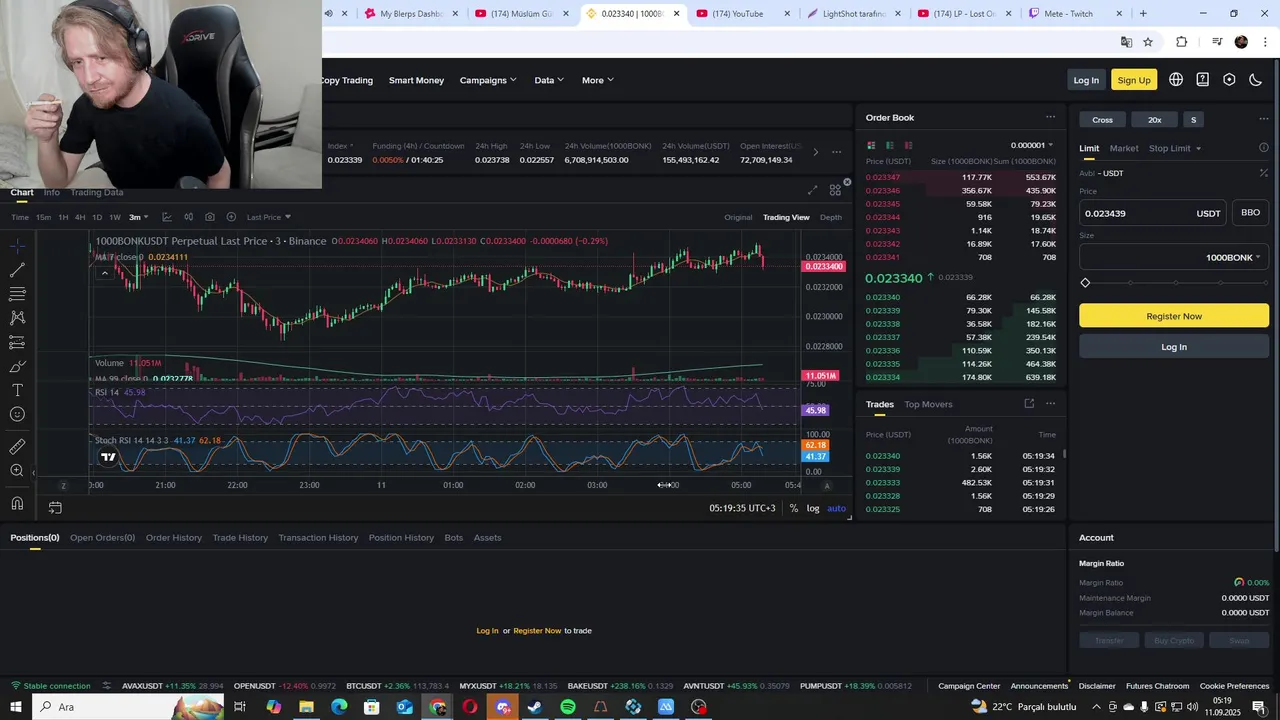This screenshot has height=720, width=1280.
Task: Open order type info icon
Action: [x=1263, y=148]
